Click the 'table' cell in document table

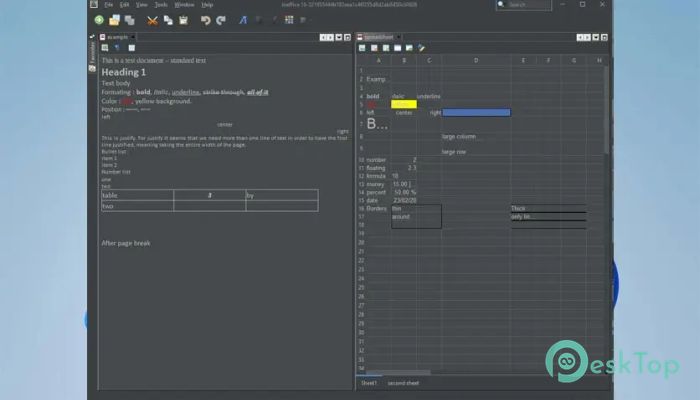138,195
